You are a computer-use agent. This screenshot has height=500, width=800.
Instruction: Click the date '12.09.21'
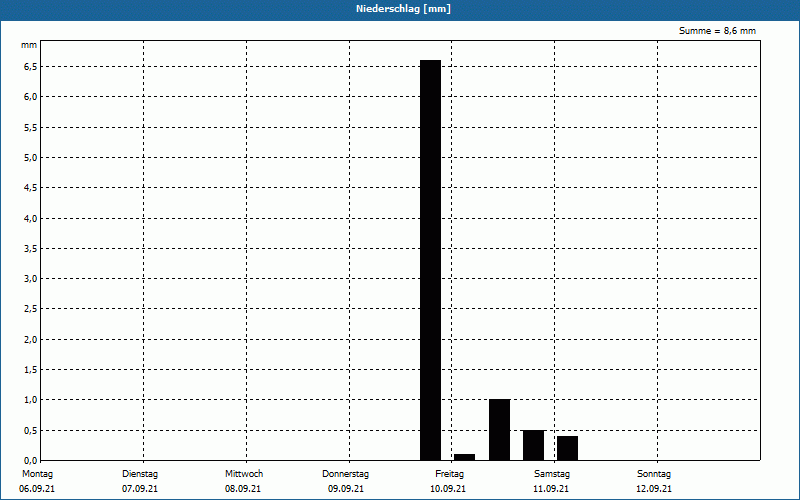[654, 489]
